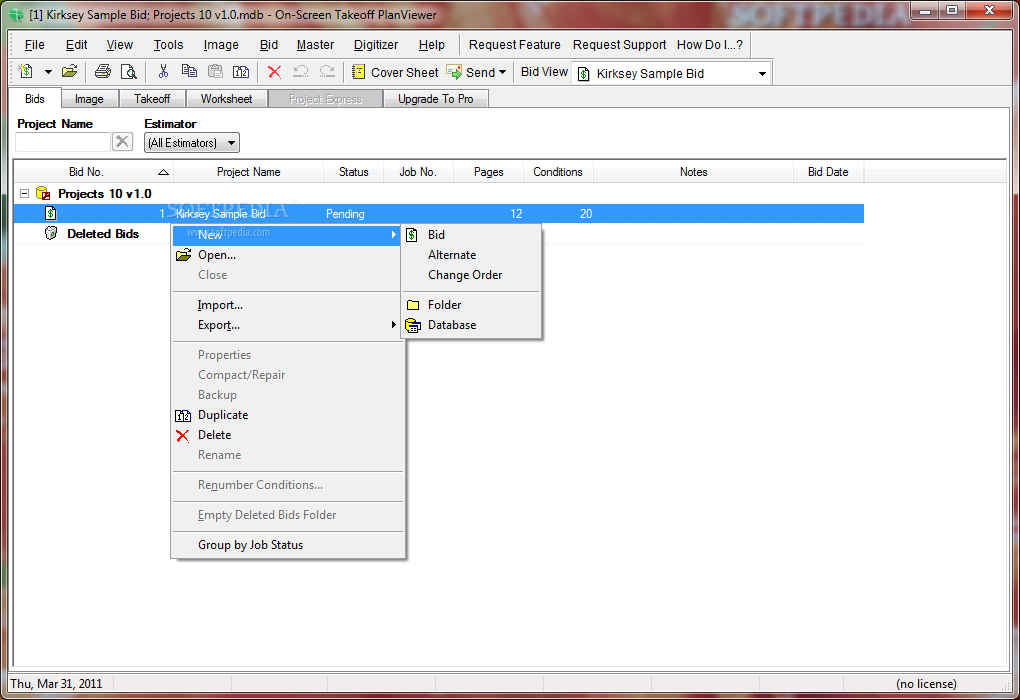Click Group by Job Status in context menu
Viewport: 1020px width, 700px height.
pyautogui.click(x=288, y=545)
